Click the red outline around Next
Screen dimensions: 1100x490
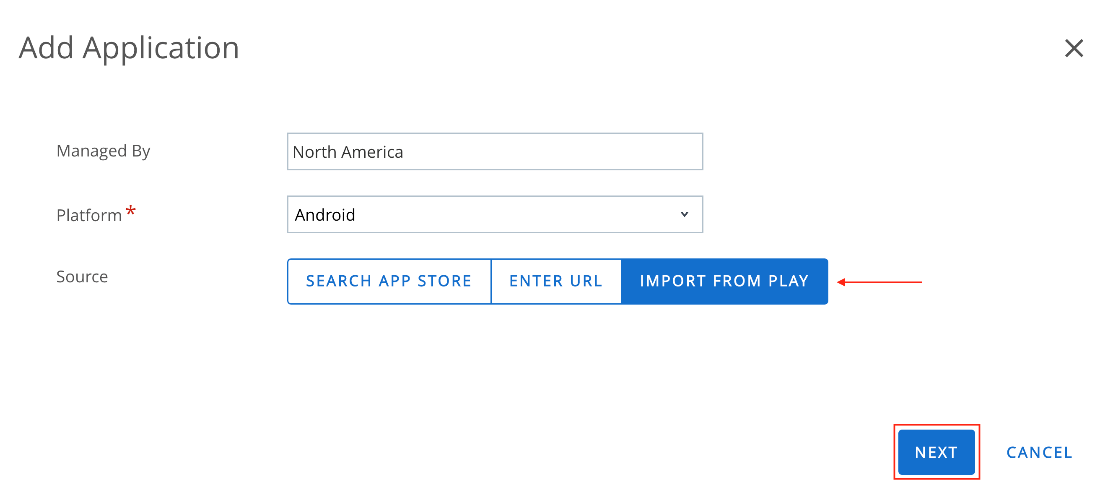(x=936, y=427)
